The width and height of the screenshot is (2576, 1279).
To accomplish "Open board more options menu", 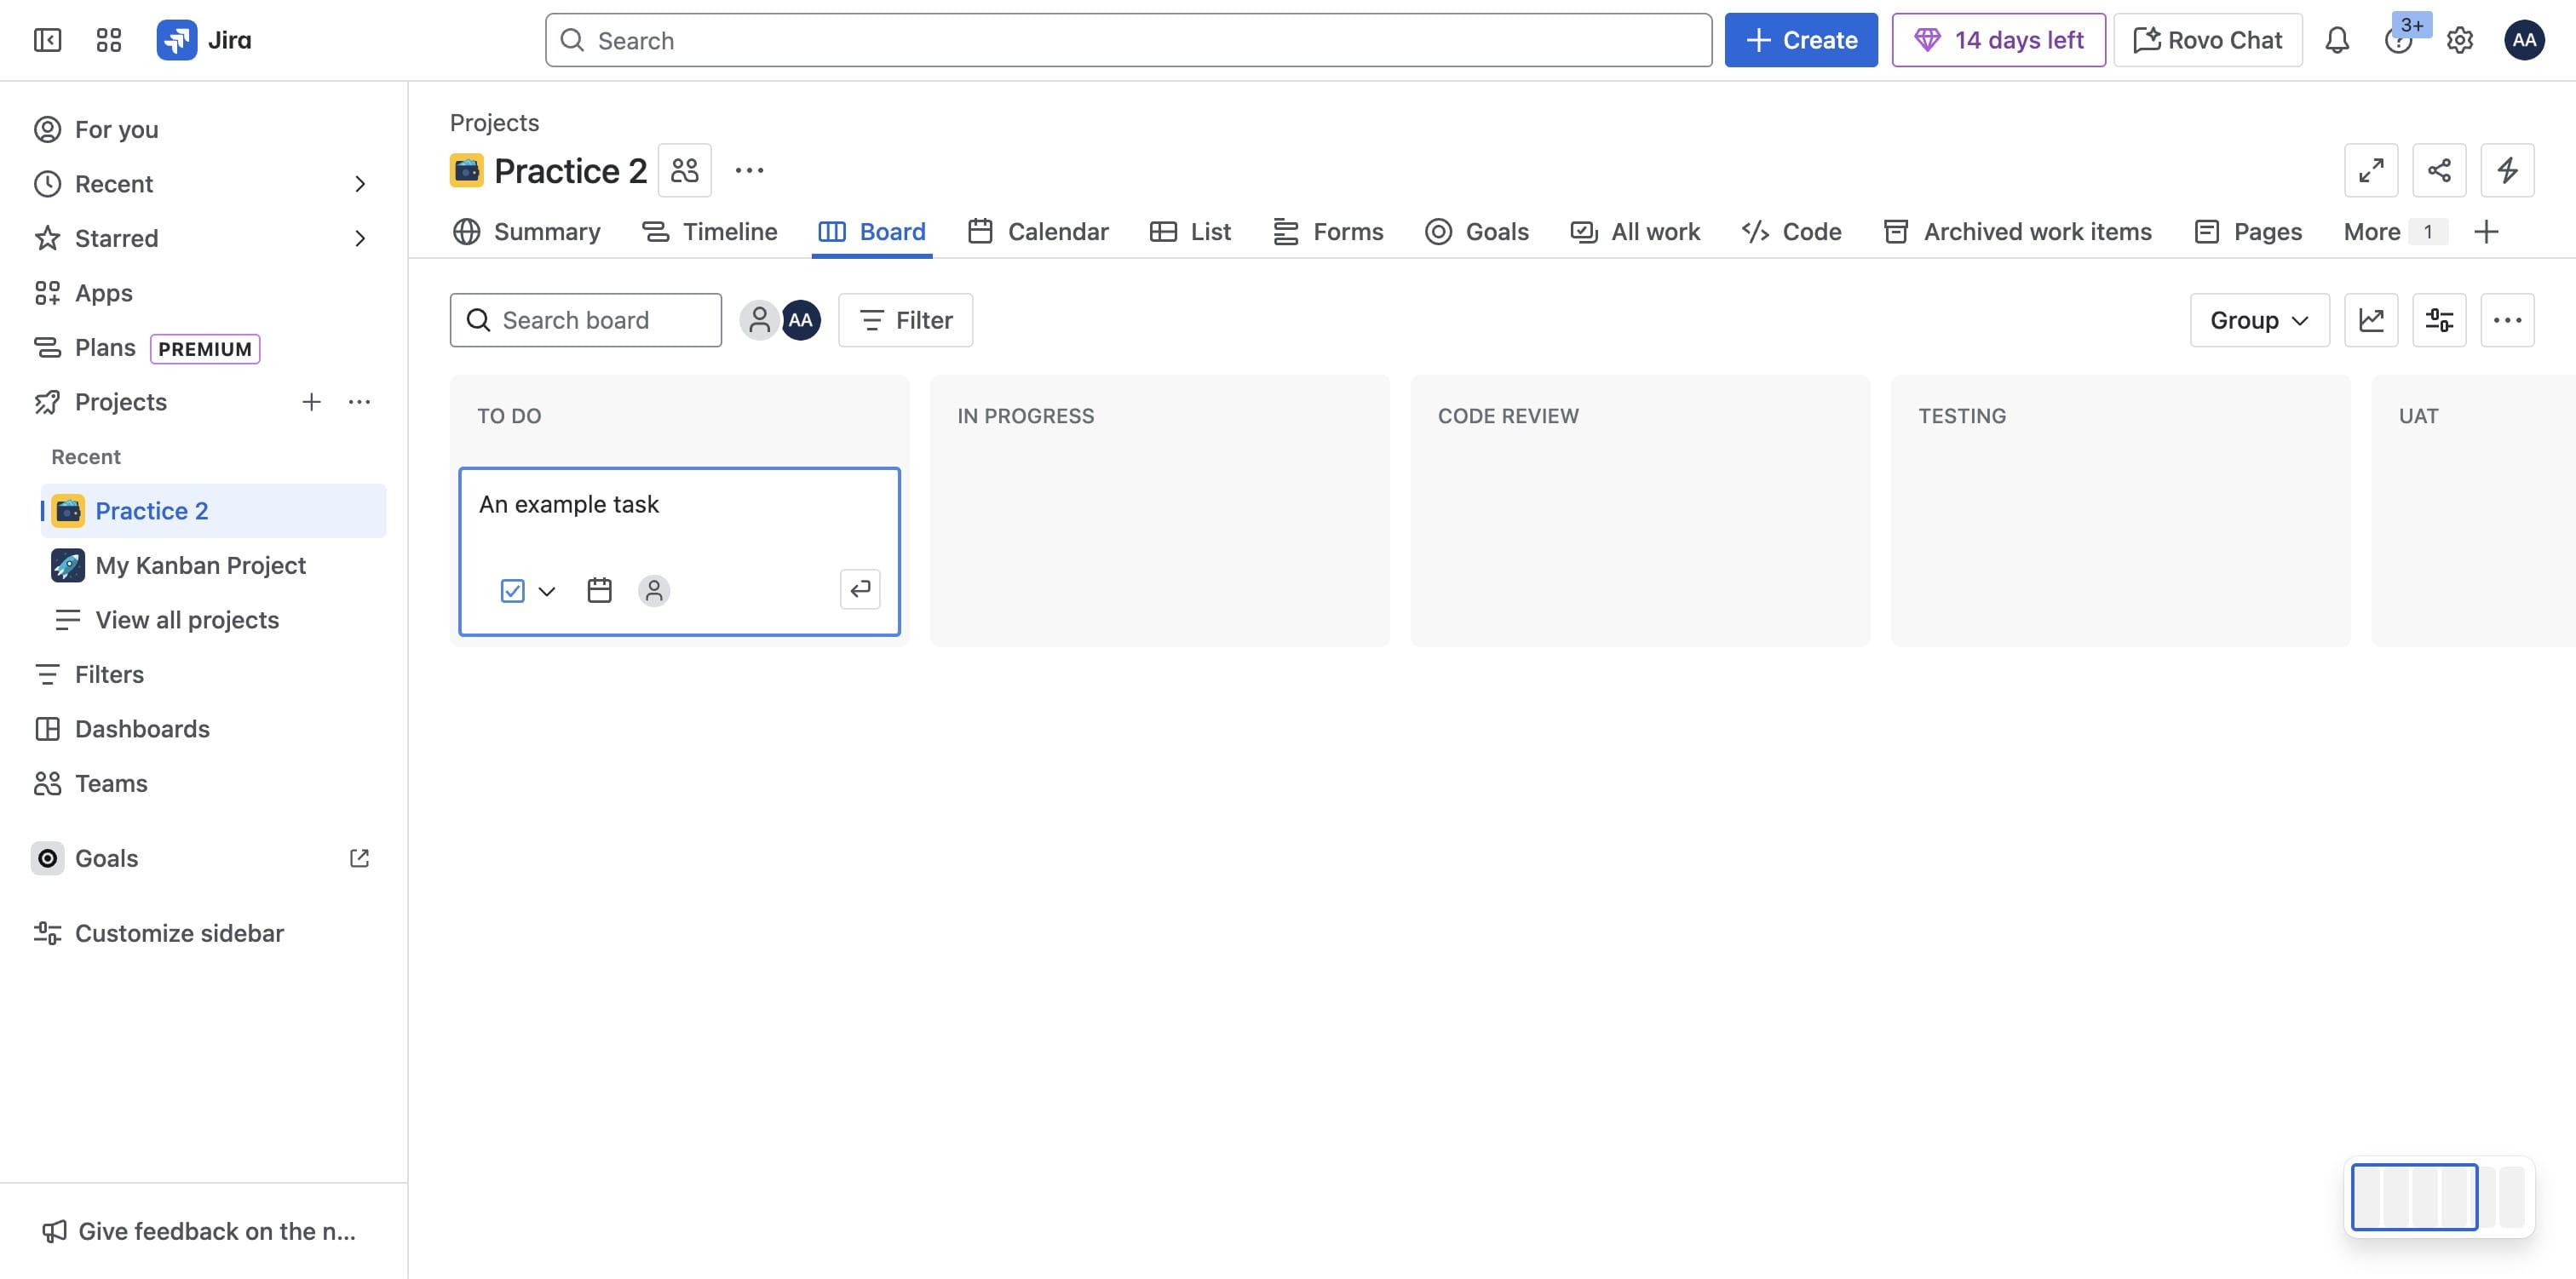I will click(2507, 320).
